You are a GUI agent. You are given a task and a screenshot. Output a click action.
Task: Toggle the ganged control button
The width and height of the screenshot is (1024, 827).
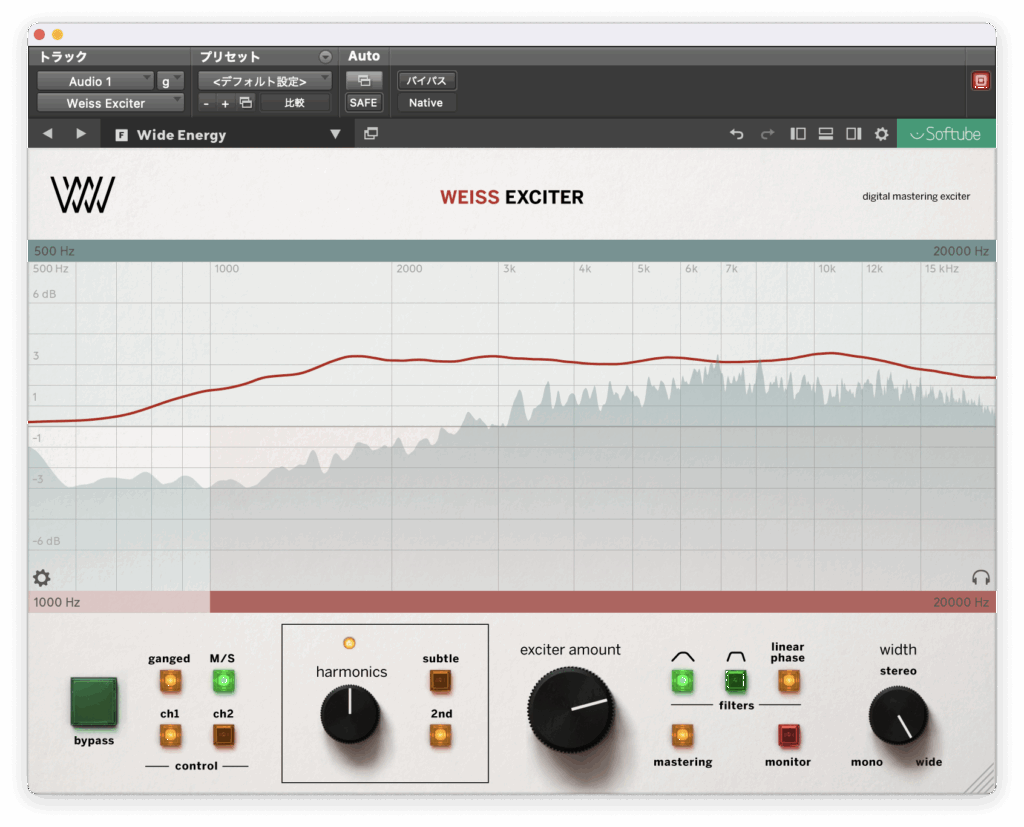pos(170,681)
